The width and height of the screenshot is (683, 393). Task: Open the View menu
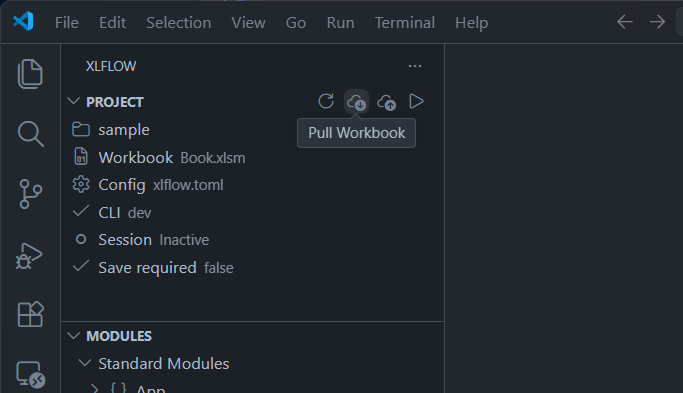click(248, 23)
